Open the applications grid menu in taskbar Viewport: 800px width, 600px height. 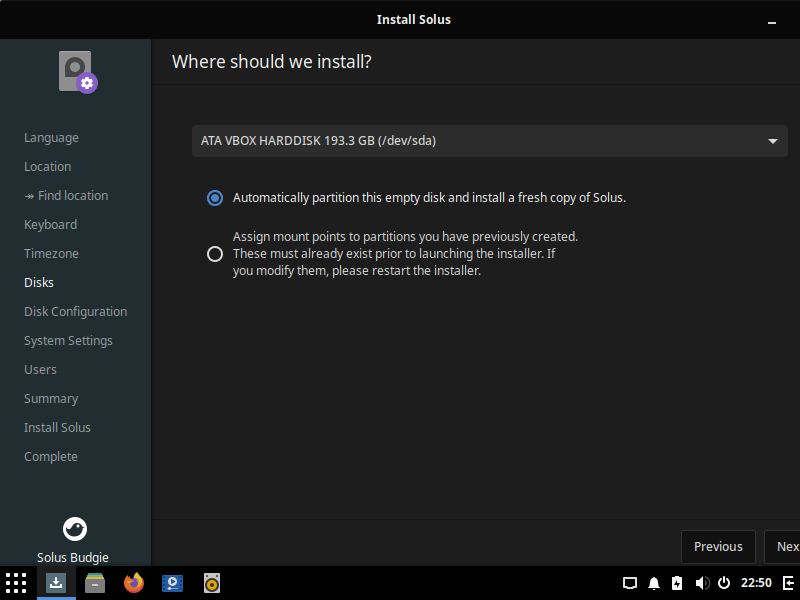point(16,583)
